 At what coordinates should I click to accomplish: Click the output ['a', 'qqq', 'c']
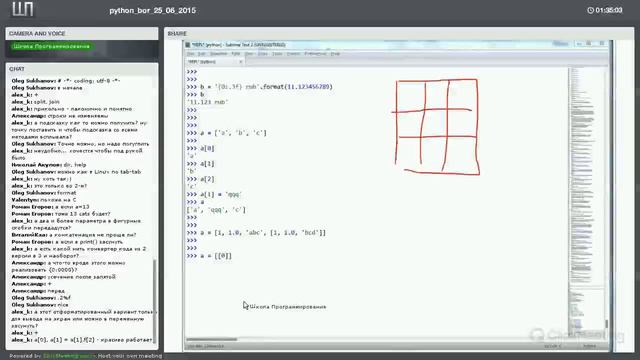point(216,210)
